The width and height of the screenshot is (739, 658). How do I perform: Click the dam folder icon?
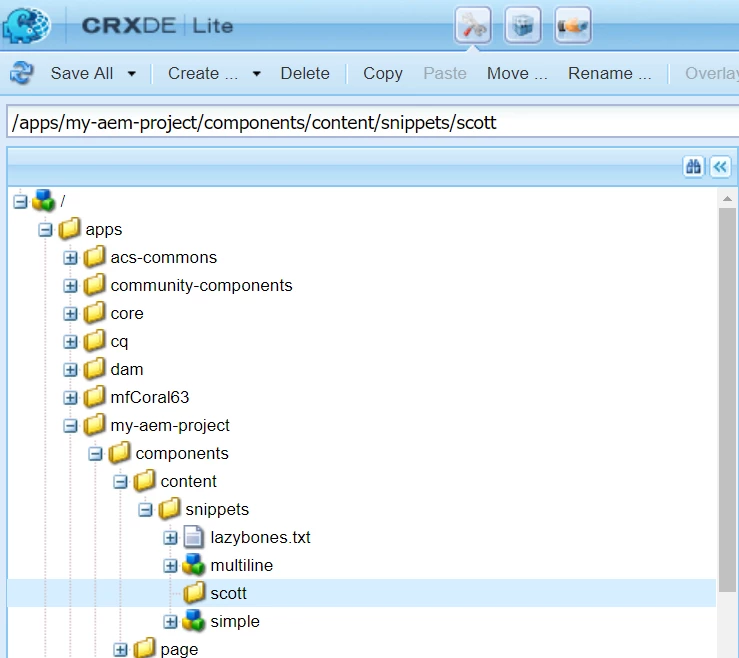coord(94,369)
